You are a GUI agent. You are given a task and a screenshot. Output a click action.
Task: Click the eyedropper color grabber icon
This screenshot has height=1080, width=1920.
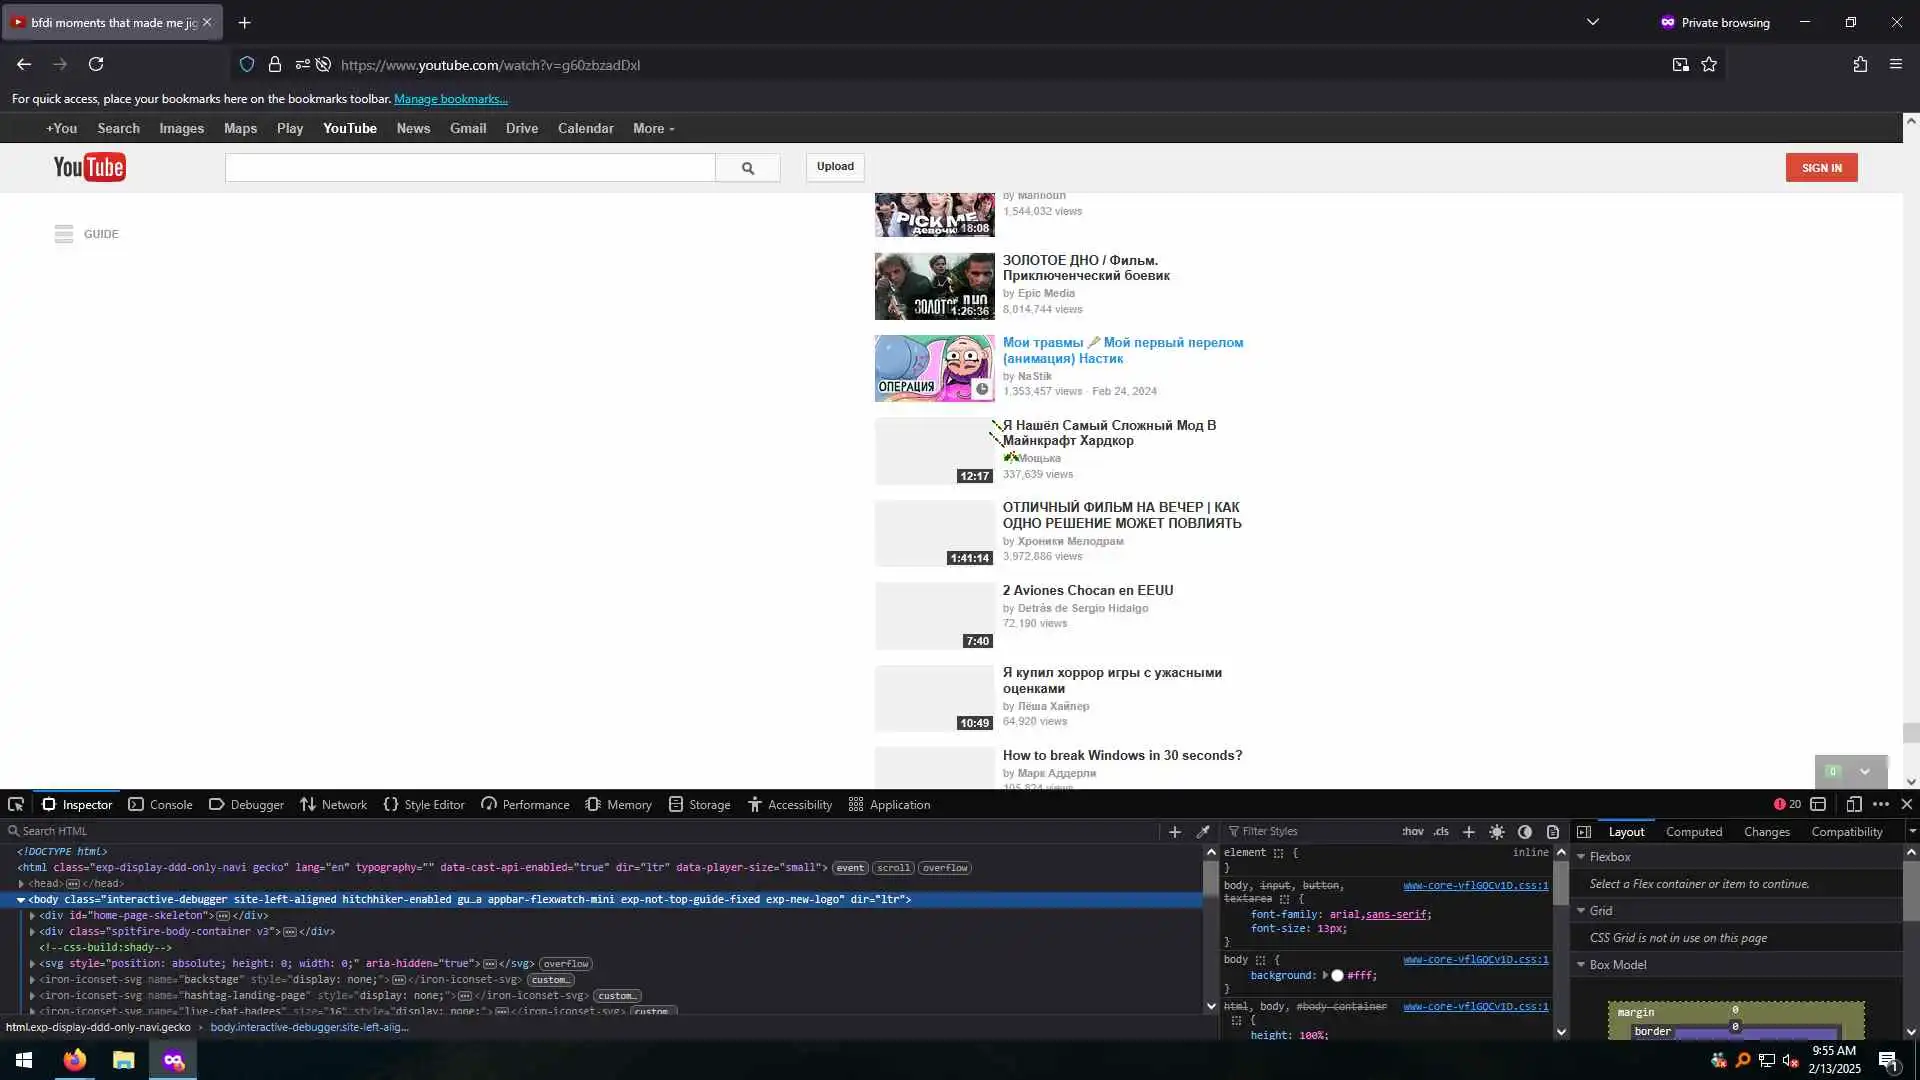coord(1203,831)
